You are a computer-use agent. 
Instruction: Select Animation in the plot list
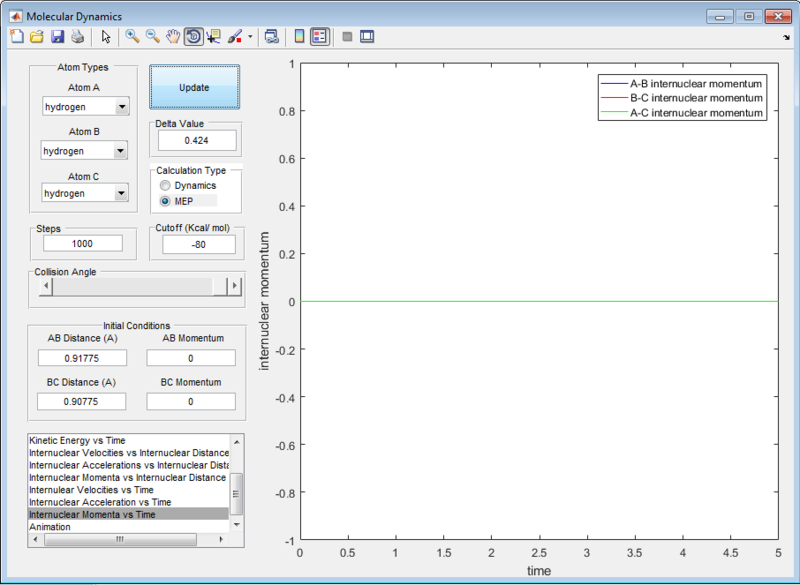[128, 527]
